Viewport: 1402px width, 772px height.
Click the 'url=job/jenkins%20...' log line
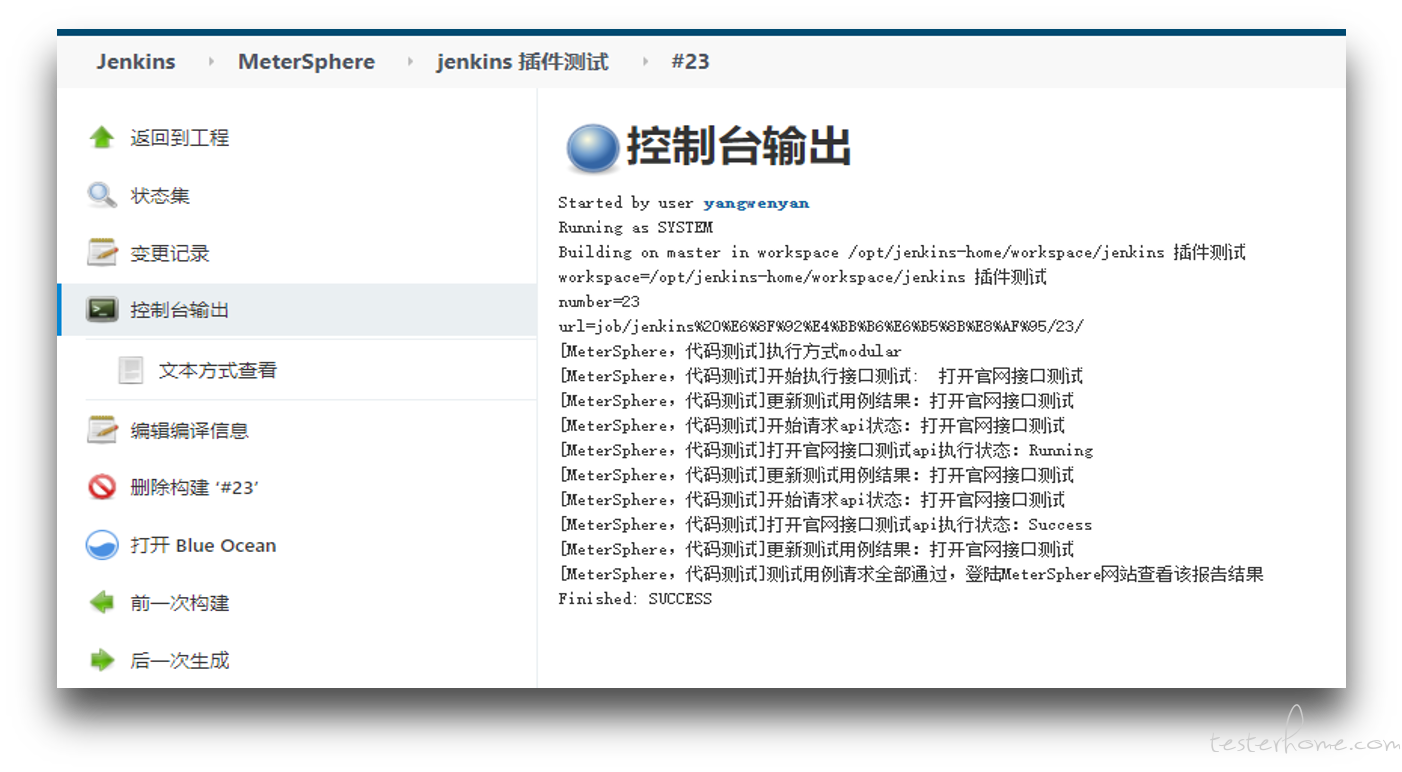821,327
